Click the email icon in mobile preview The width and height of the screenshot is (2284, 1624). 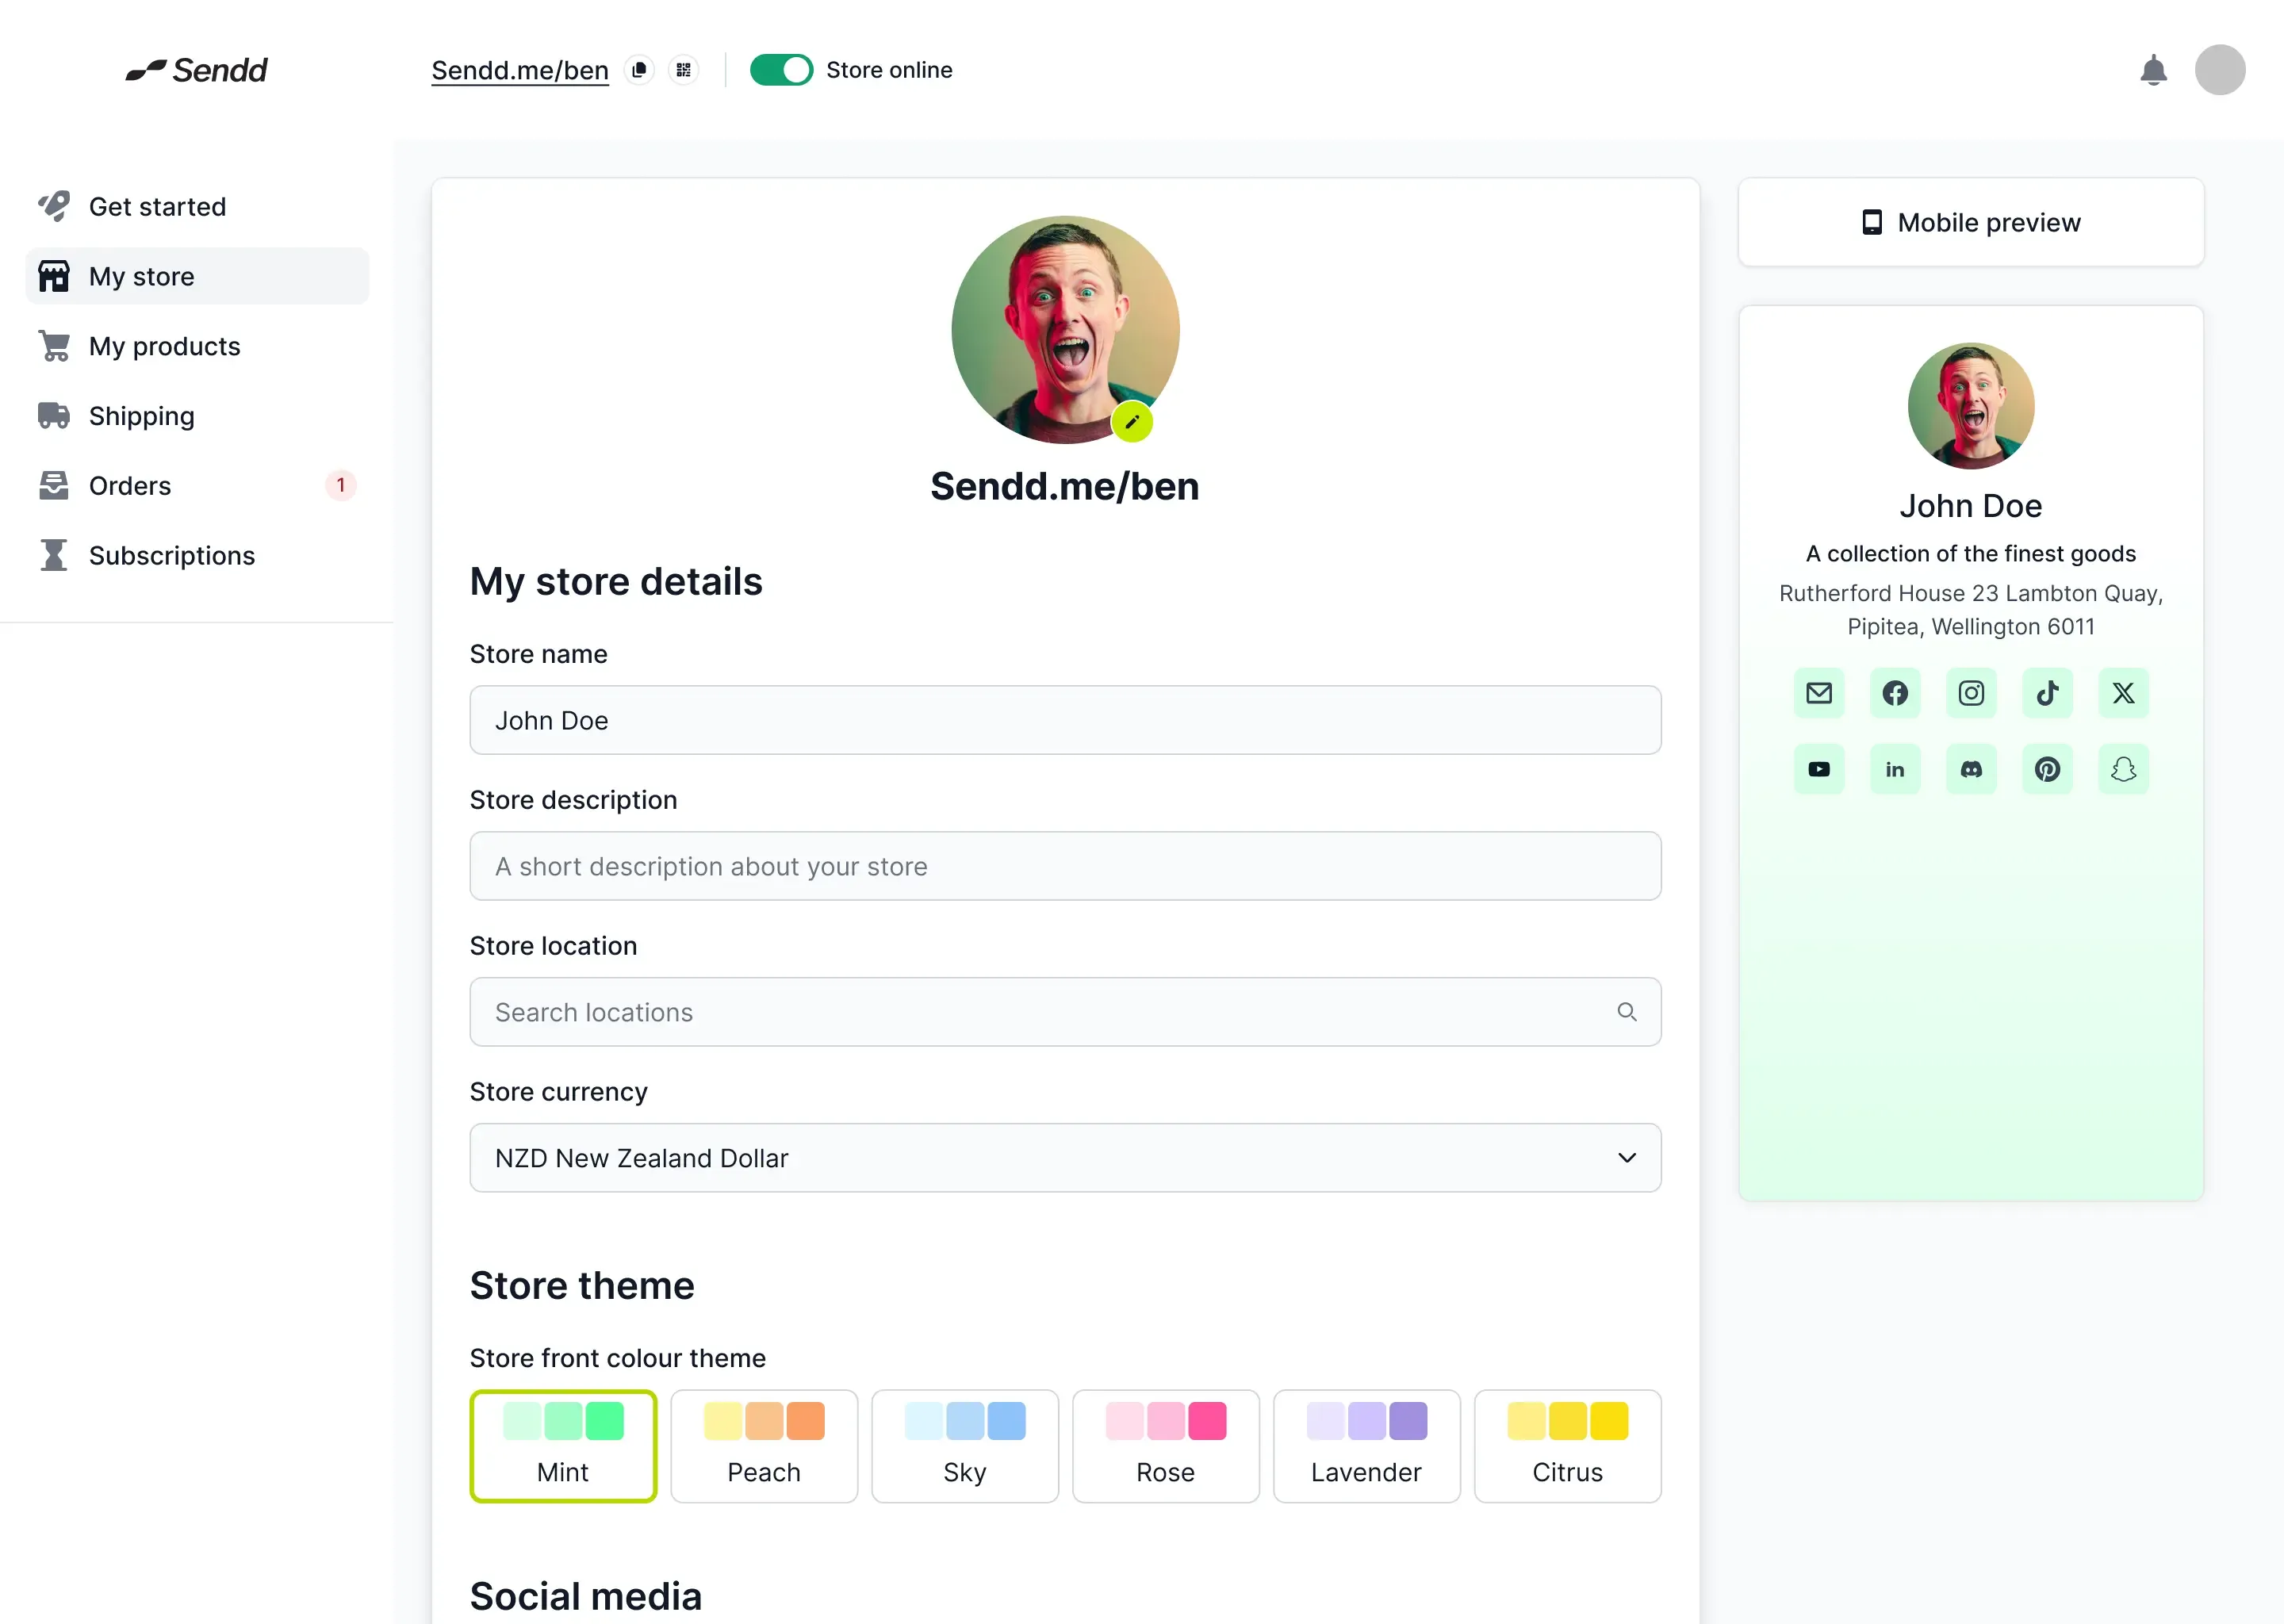[x=1819, y=693]
